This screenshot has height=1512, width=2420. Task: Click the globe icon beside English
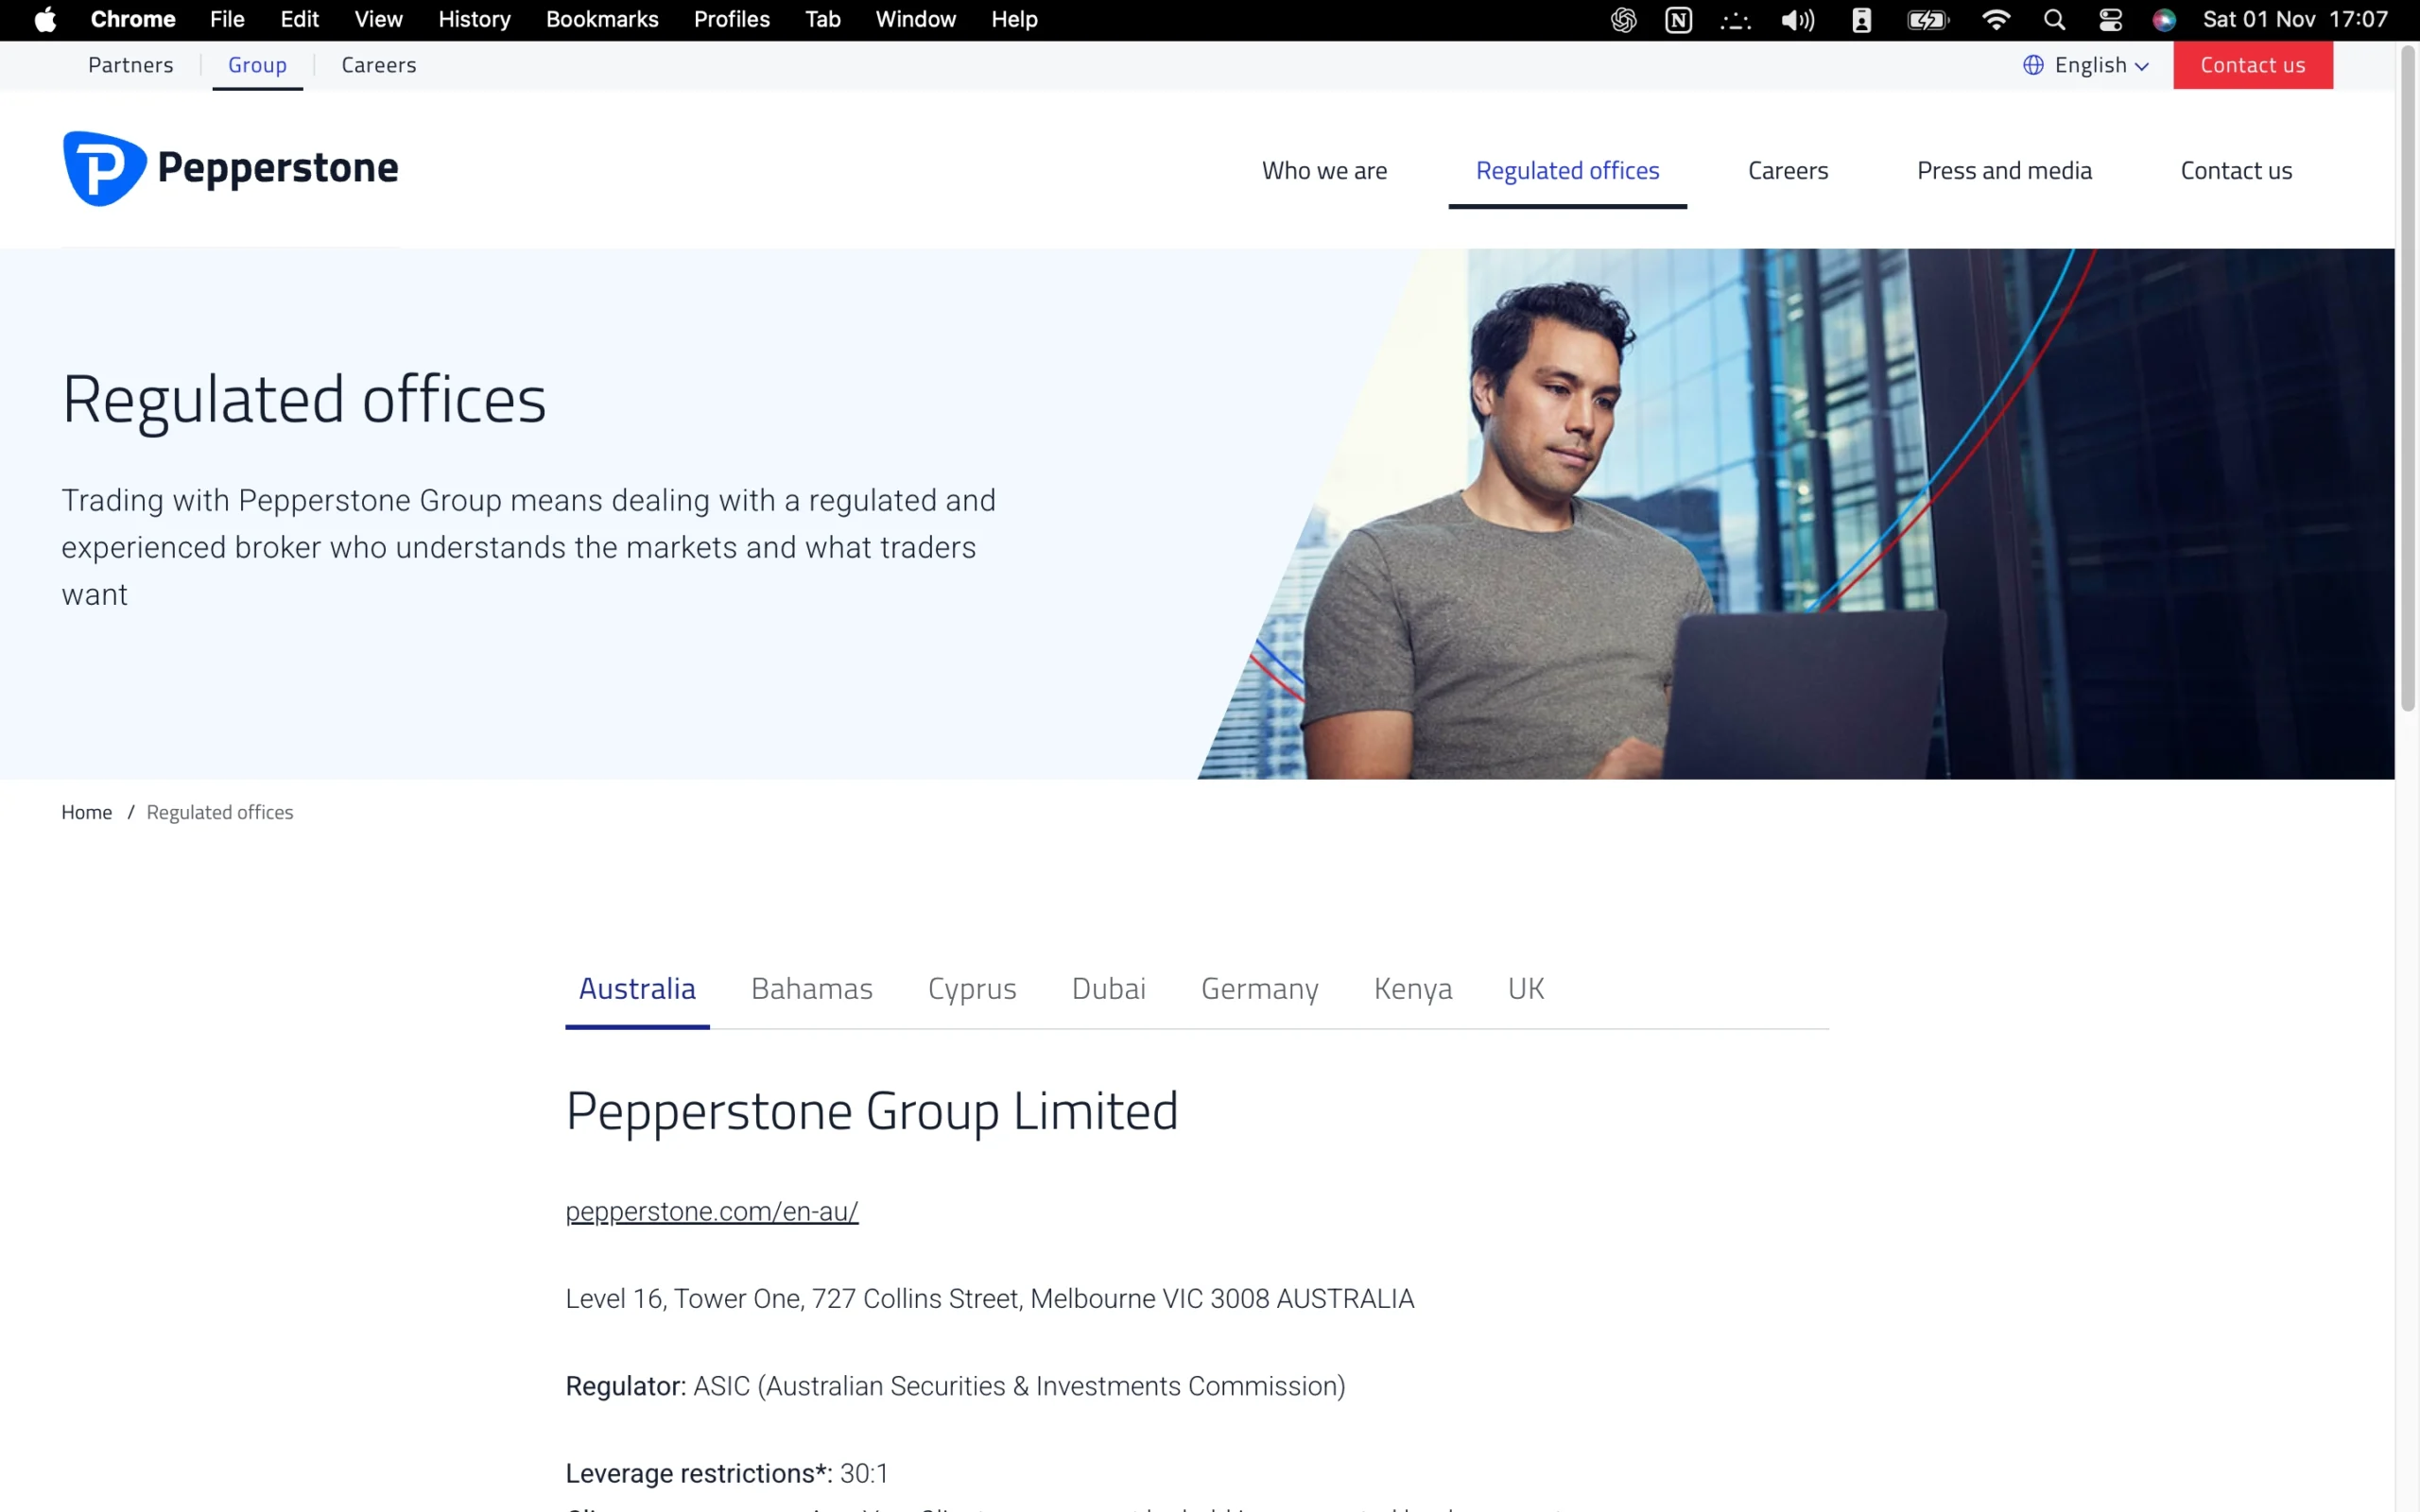2034,65
